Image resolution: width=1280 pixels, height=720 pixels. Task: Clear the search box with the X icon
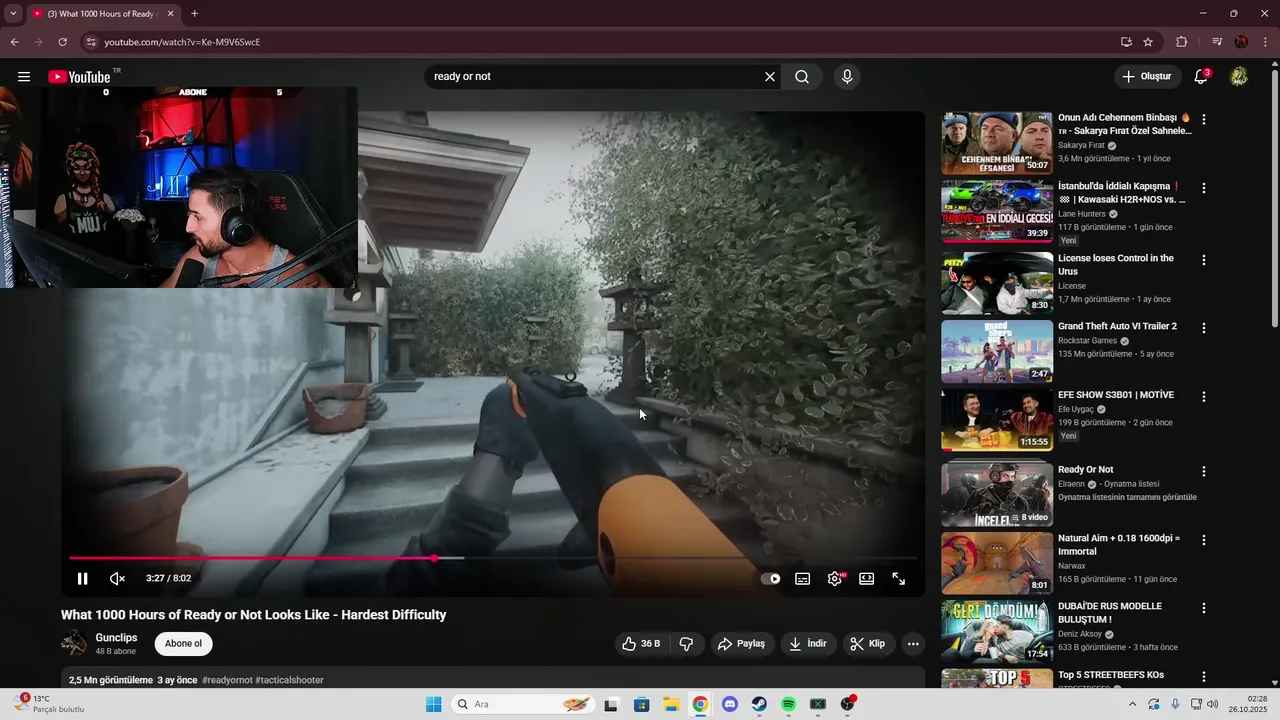770,77
